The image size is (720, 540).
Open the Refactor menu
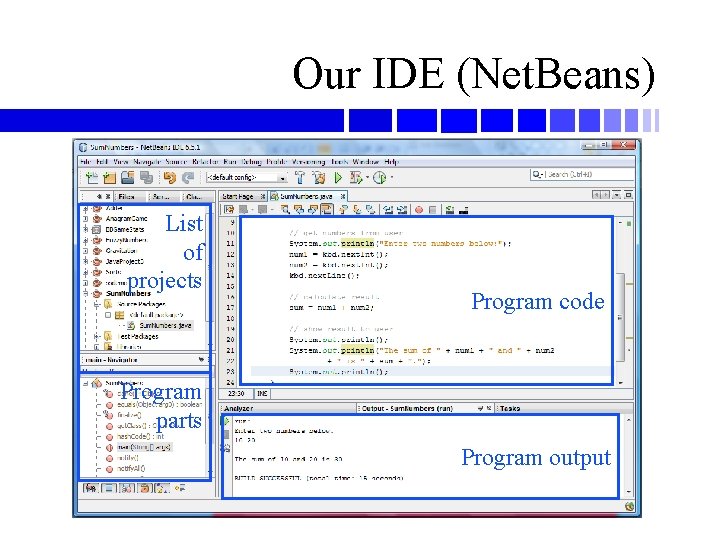205,162
